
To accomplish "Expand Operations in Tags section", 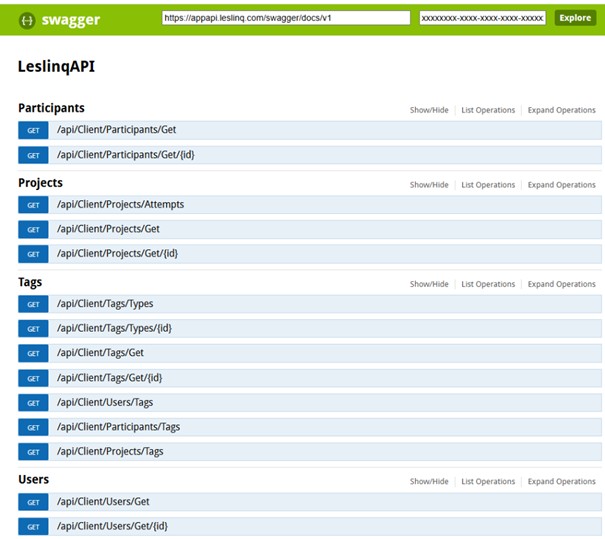I will click(x=561, y=284).
